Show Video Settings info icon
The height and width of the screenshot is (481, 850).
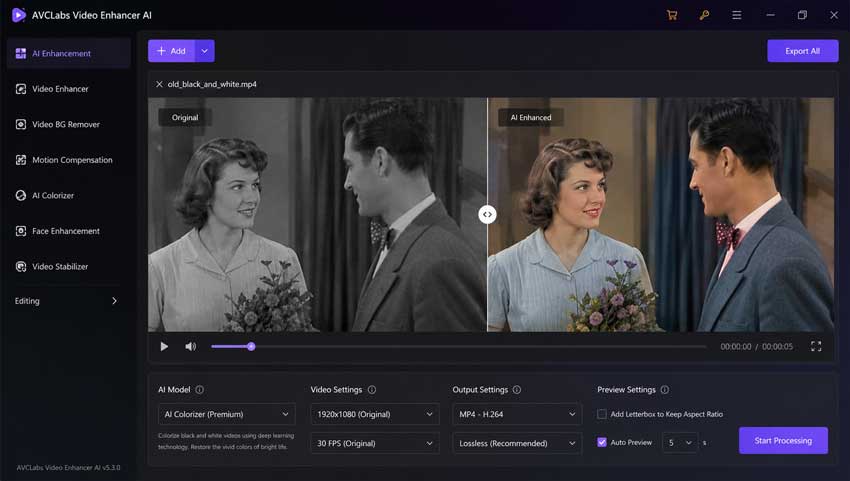tap(372, 390)
